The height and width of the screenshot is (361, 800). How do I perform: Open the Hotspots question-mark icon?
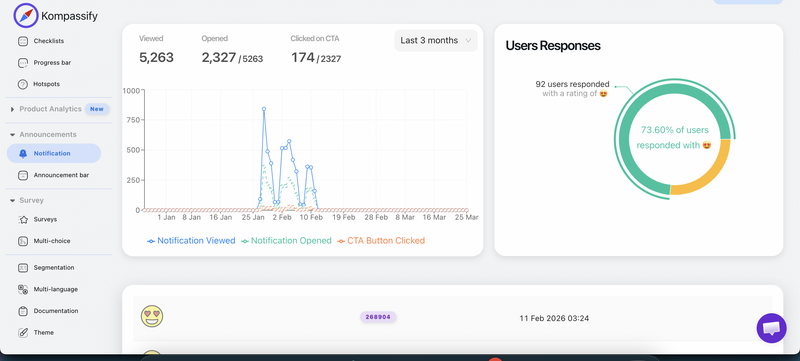23,85
